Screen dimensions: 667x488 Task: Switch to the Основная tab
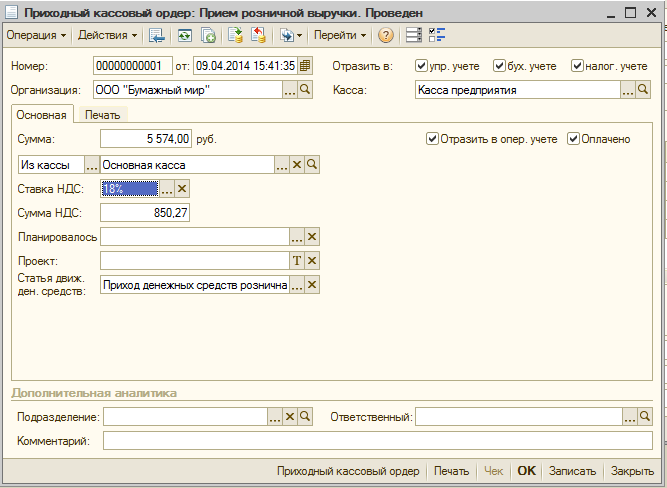42,115
